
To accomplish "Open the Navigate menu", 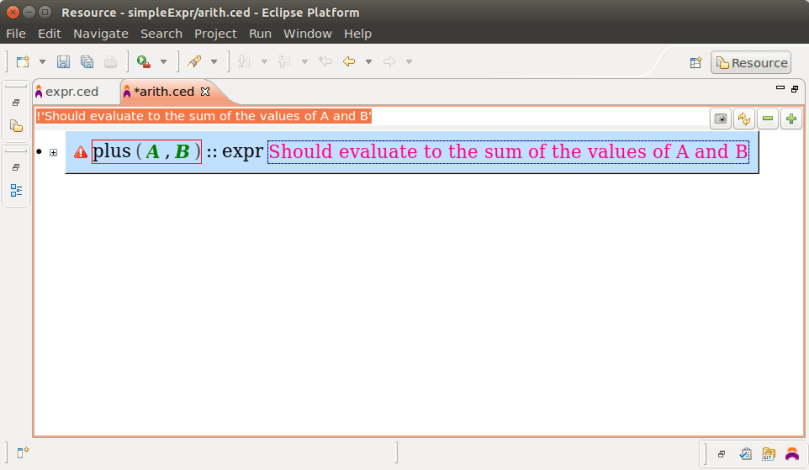I will click(x=101, y=33).
